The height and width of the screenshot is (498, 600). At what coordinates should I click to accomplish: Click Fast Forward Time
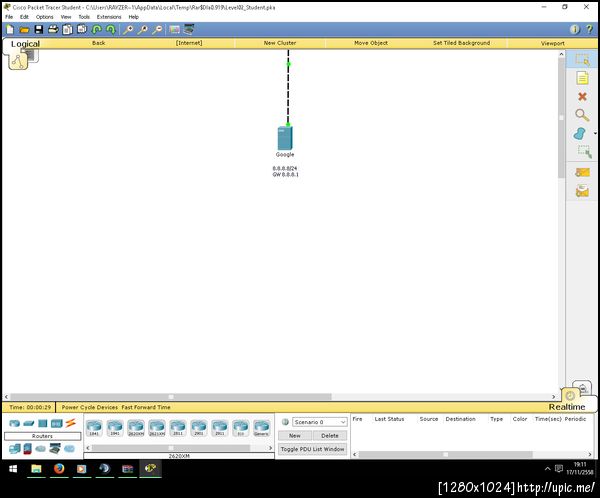click(x=146, y=407)
